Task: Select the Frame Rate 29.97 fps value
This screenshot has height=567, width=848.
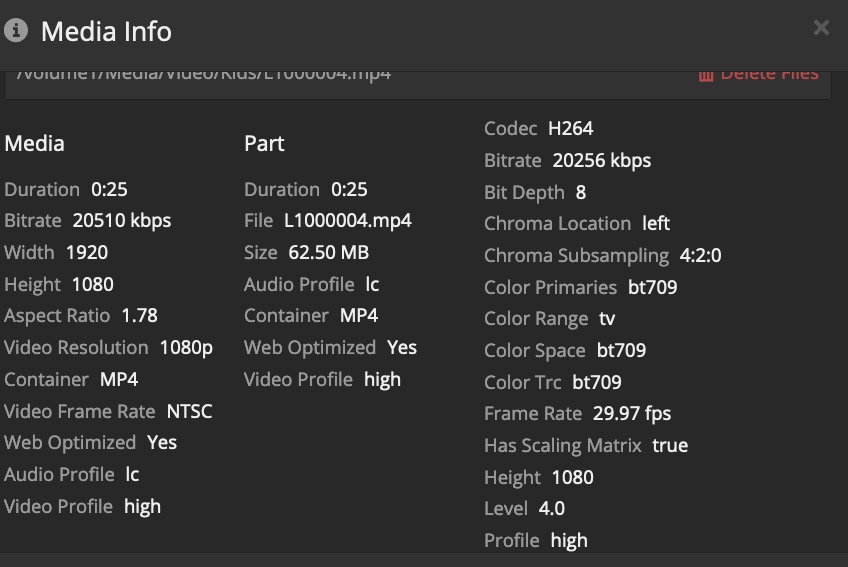Action: click(631, 413)
